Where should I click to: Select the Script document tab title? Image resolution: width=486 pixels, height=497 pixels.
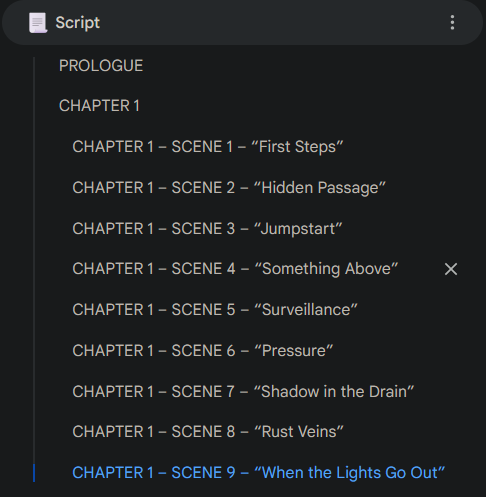point(77,23)
